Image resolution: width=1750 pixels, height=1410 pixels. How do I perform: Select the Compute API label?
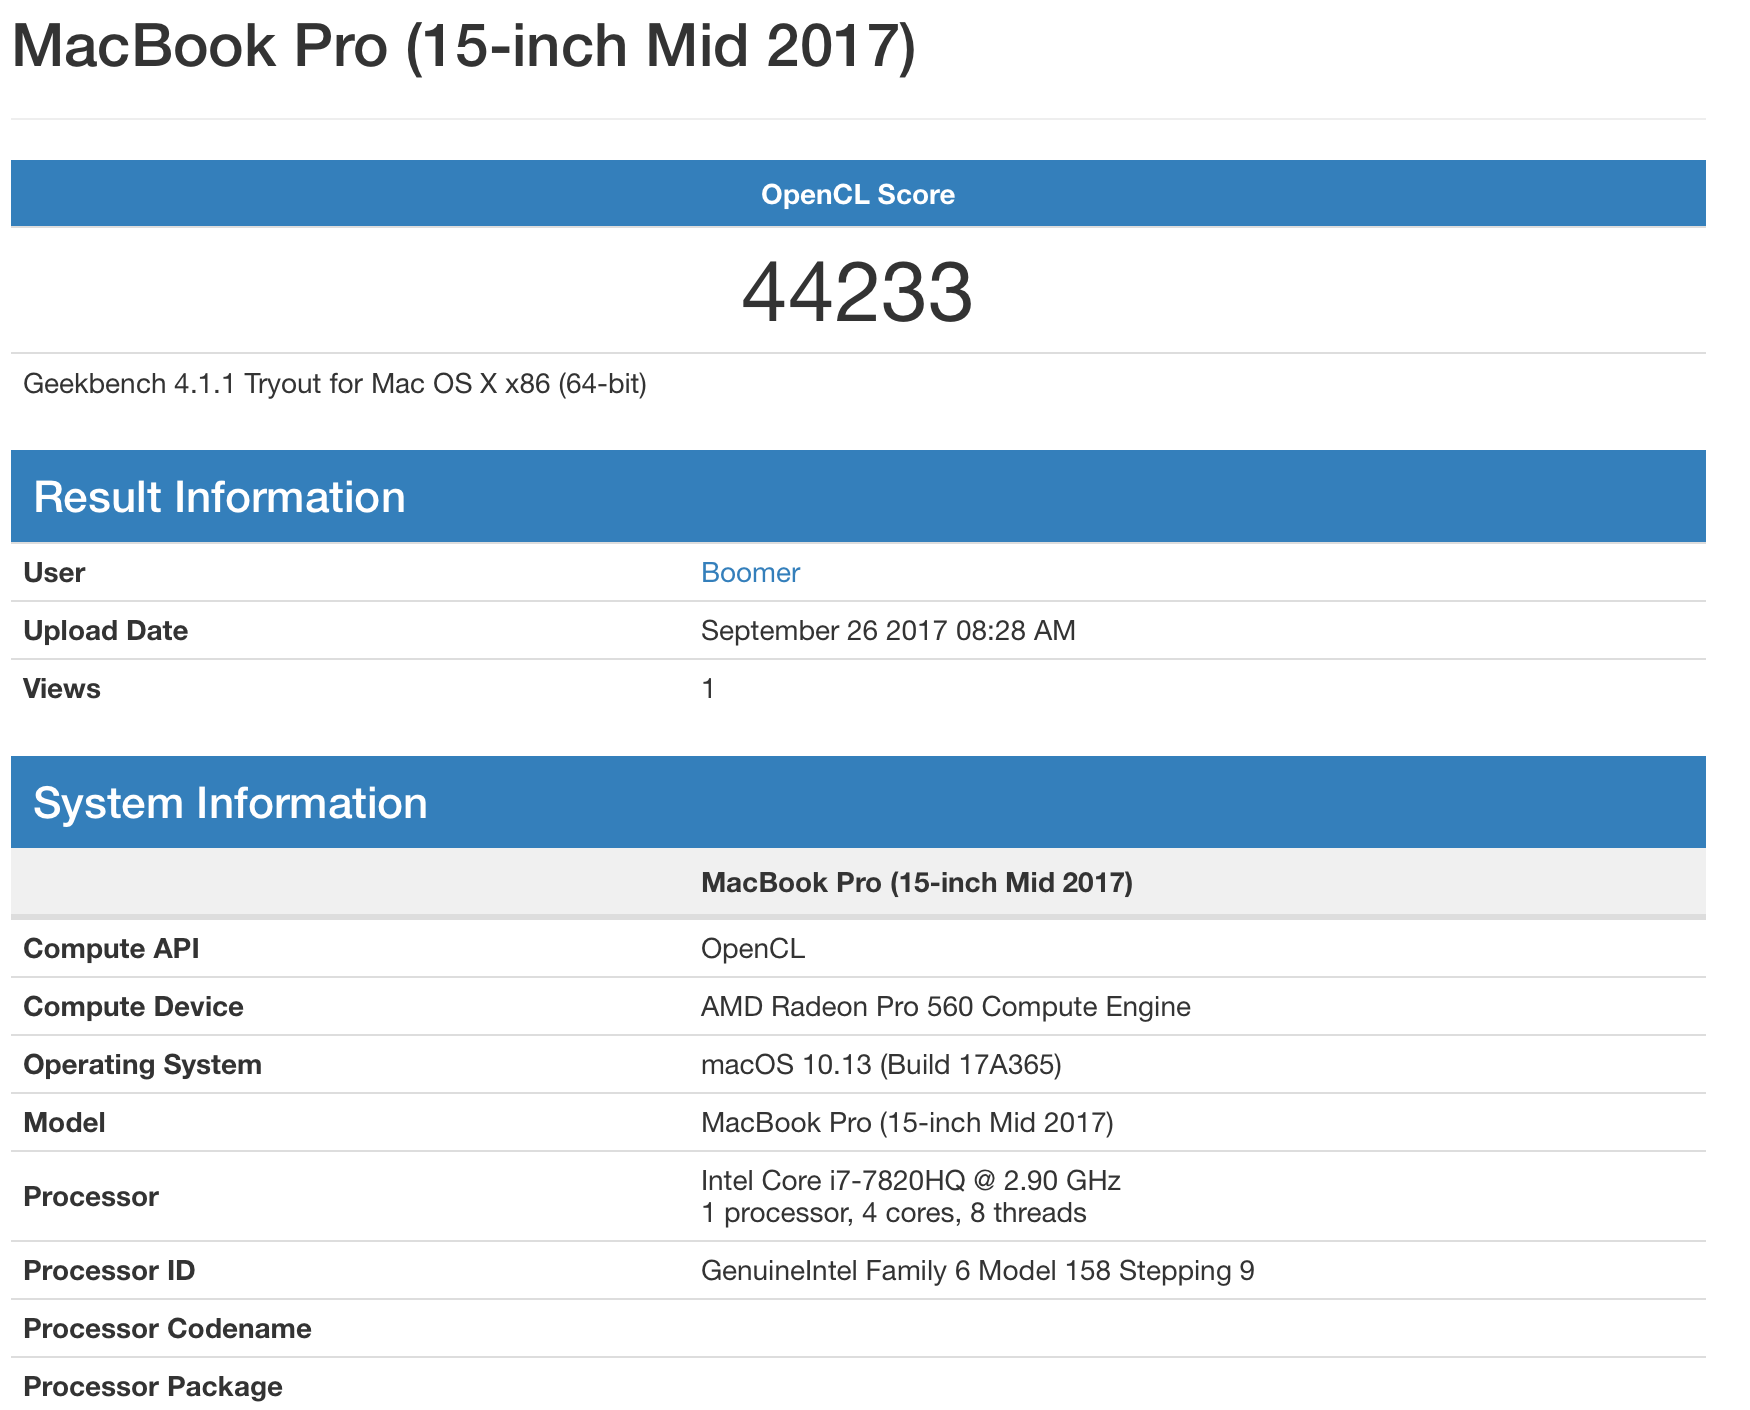[x=111, y=949]
